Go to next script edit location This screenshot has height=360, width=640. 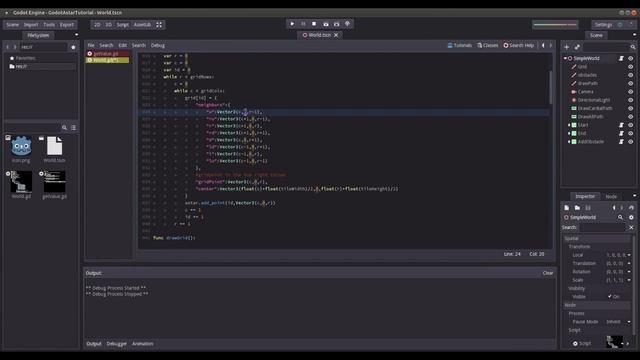[x=551, y=45]
